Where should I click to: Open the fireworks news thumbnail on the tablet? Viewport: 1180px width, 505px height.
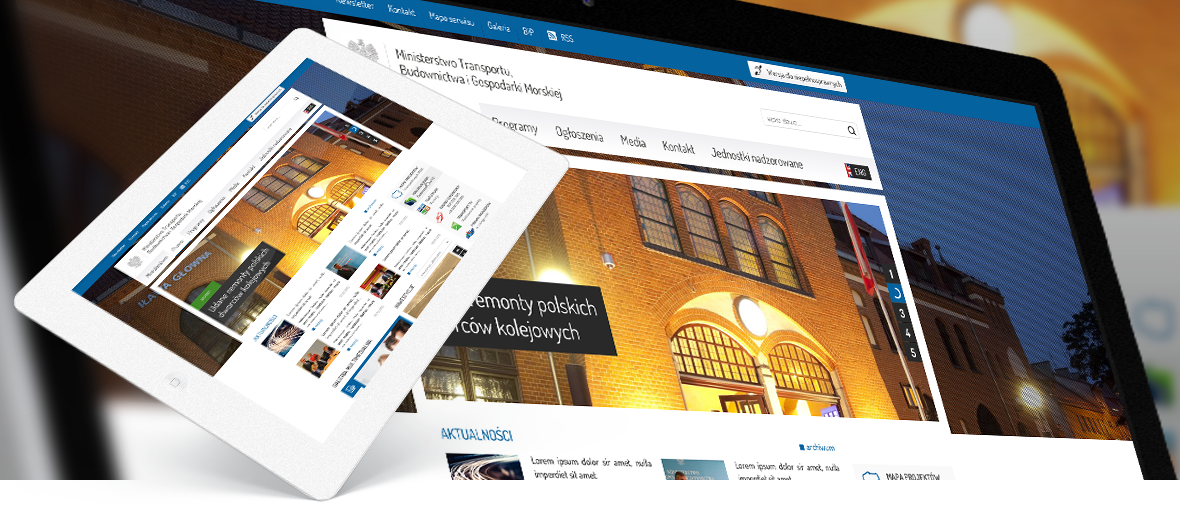tap(284, 338)
